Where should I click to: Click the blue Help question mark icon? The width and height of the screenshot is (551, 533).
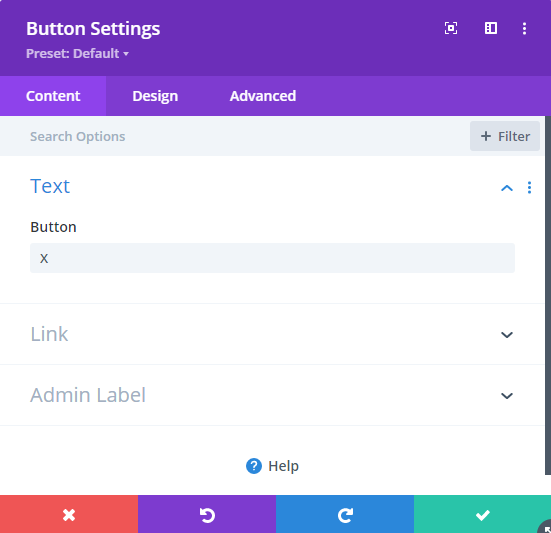[254, 466]
